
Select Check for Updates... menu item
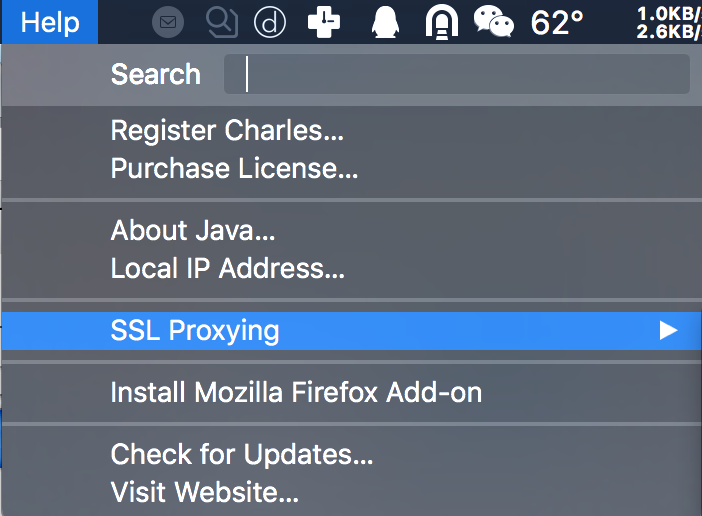coord(242,454)
